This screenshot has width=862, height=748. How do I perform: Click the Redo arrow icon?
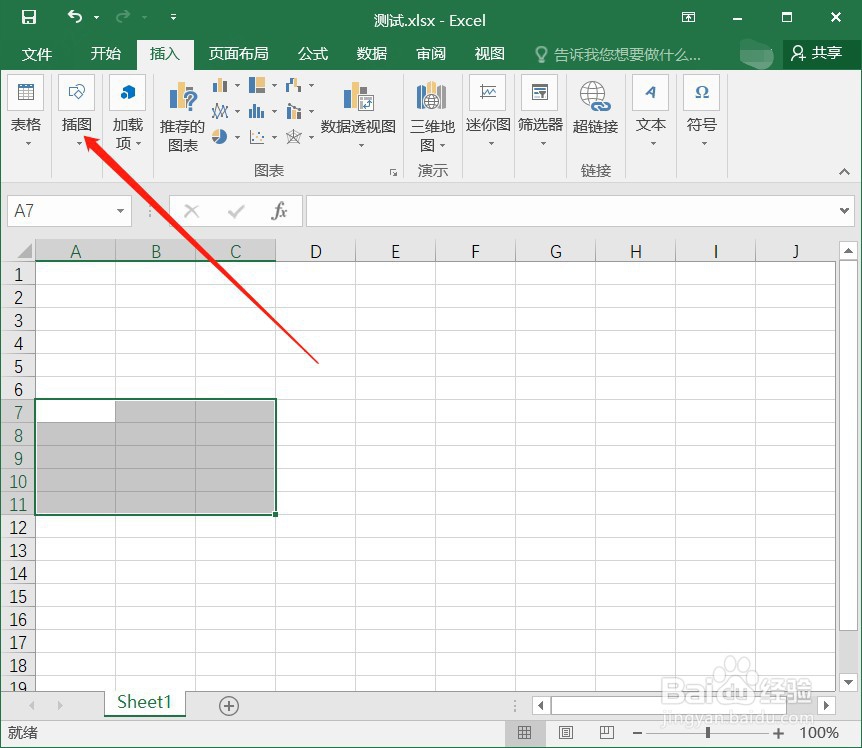[123, 17]
